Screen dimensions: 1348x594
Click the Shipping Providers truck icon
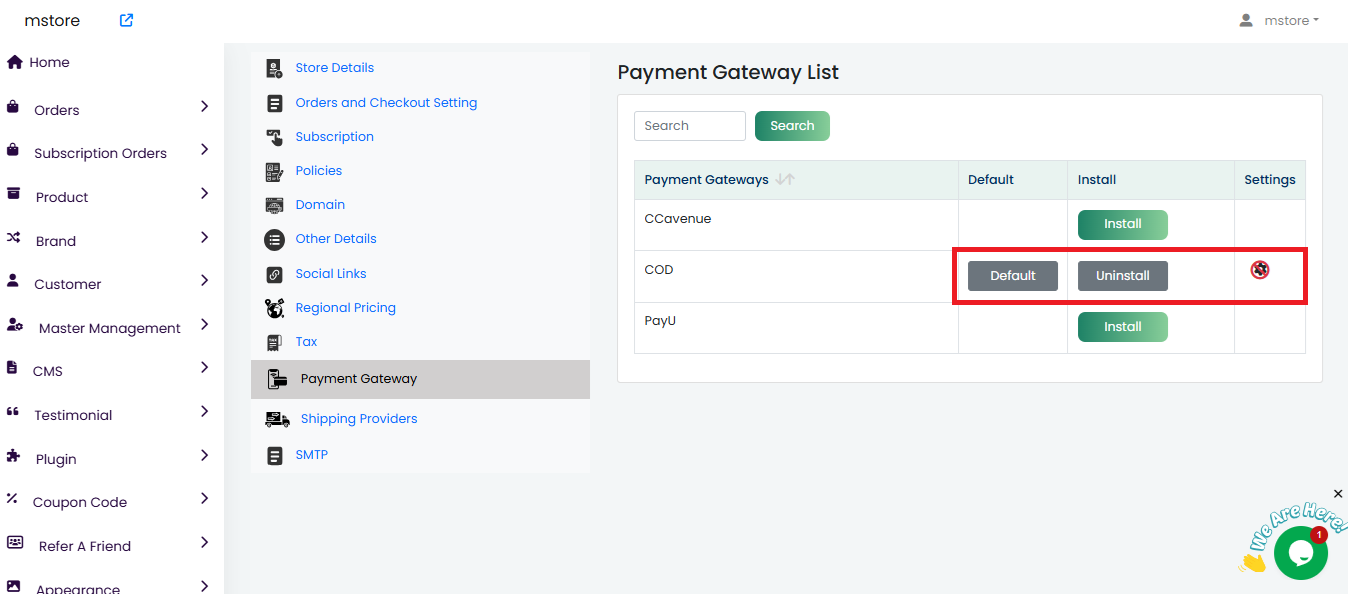coord(277,419)
